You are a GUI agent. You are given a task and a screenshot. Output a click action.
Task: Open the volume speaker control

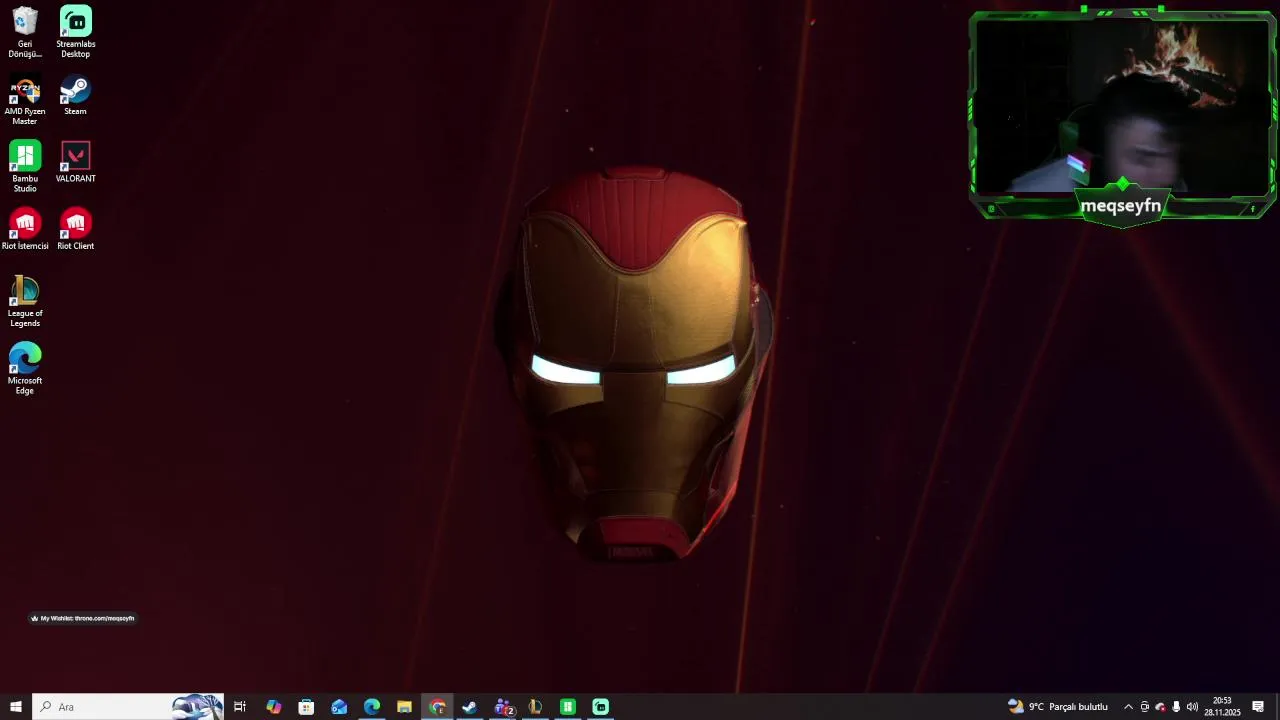1192,707
